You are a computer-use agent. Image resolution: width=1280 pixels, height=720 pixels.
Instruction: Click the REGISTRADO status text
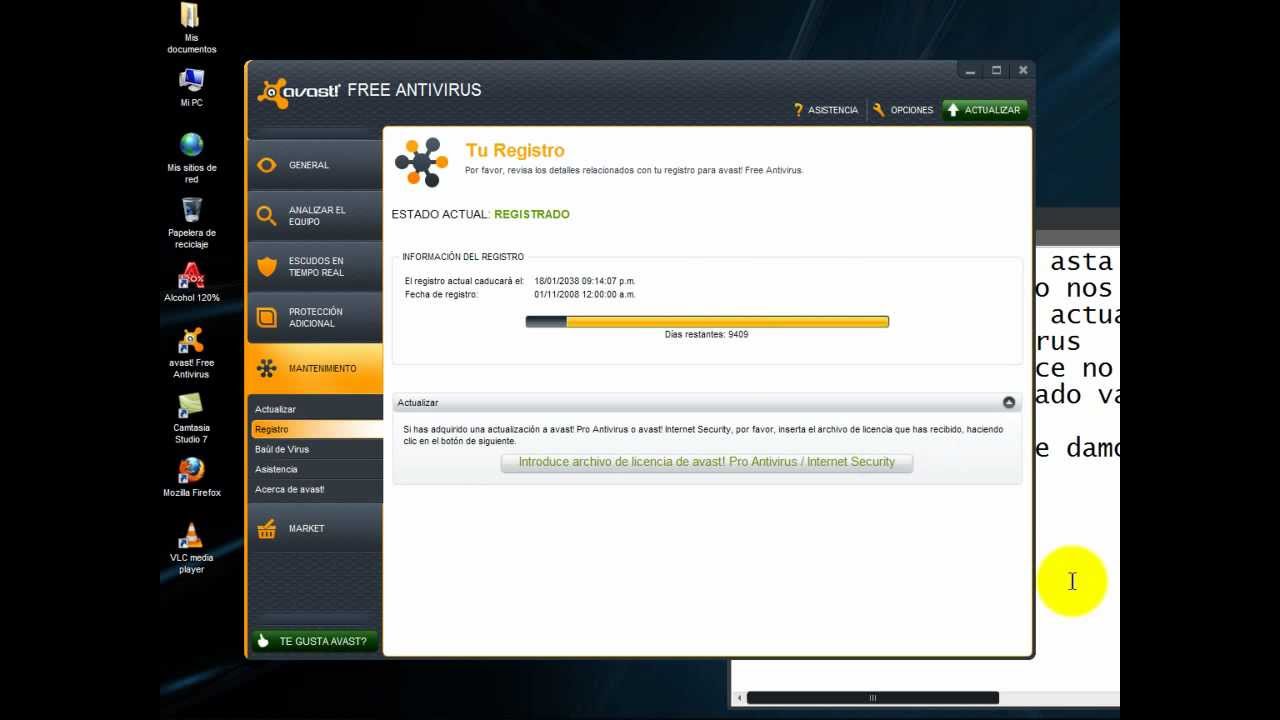[532, 214]
